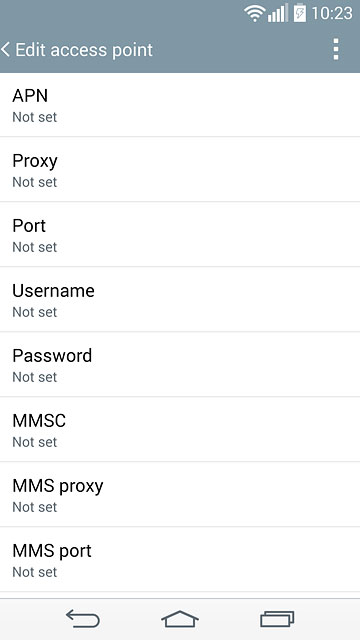
Task: Select the MMS port entry
Action: click(x=180, y=559)
